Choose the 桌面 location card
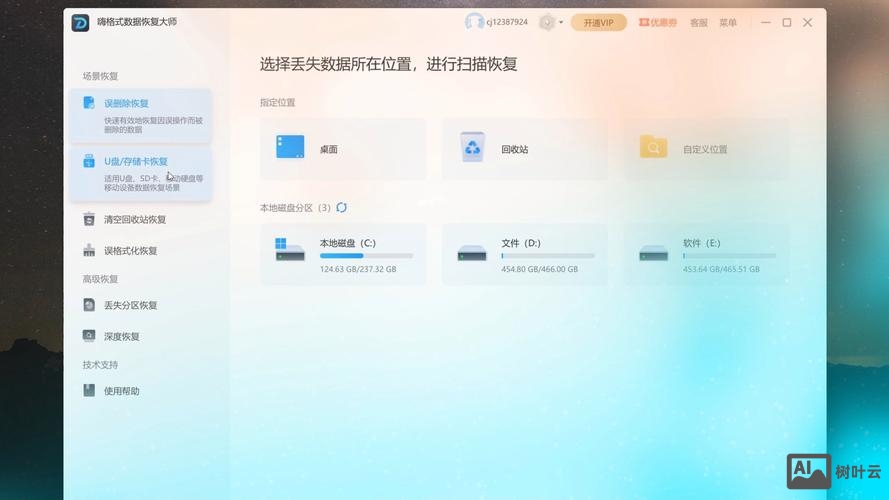This screenshot has width=889, height=500. click(342, 149)
